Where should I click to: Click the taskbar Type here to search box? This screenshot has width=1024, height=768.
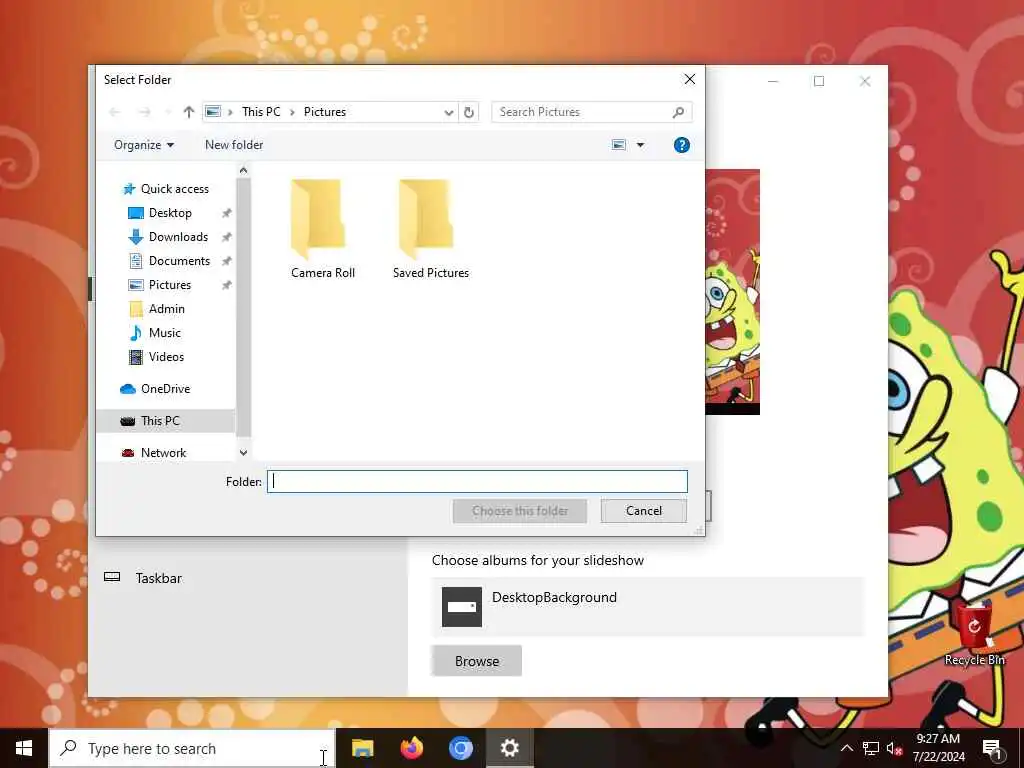pyautogui.click(x=192, y=748)
